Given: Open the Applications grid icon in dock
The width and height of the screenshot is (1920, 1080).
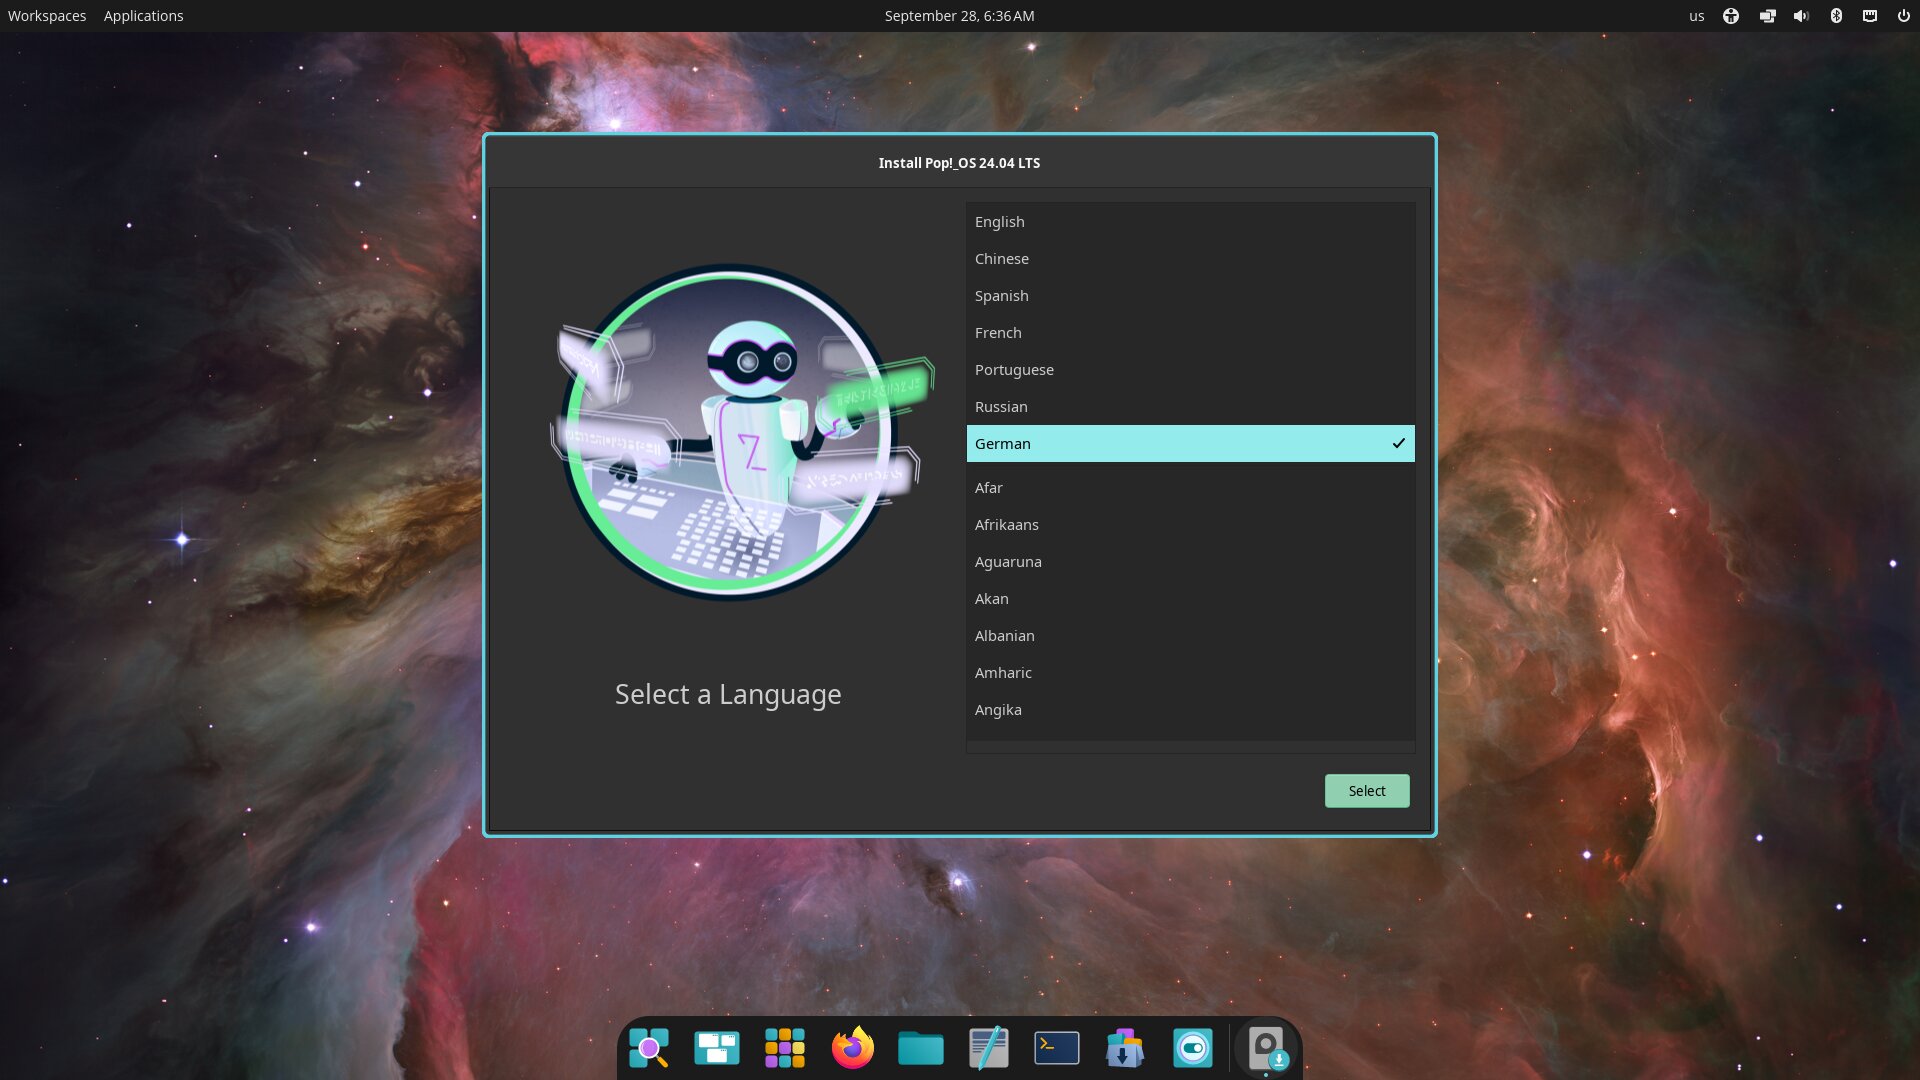Looking at the screenshot, I should coord(785,1048).
